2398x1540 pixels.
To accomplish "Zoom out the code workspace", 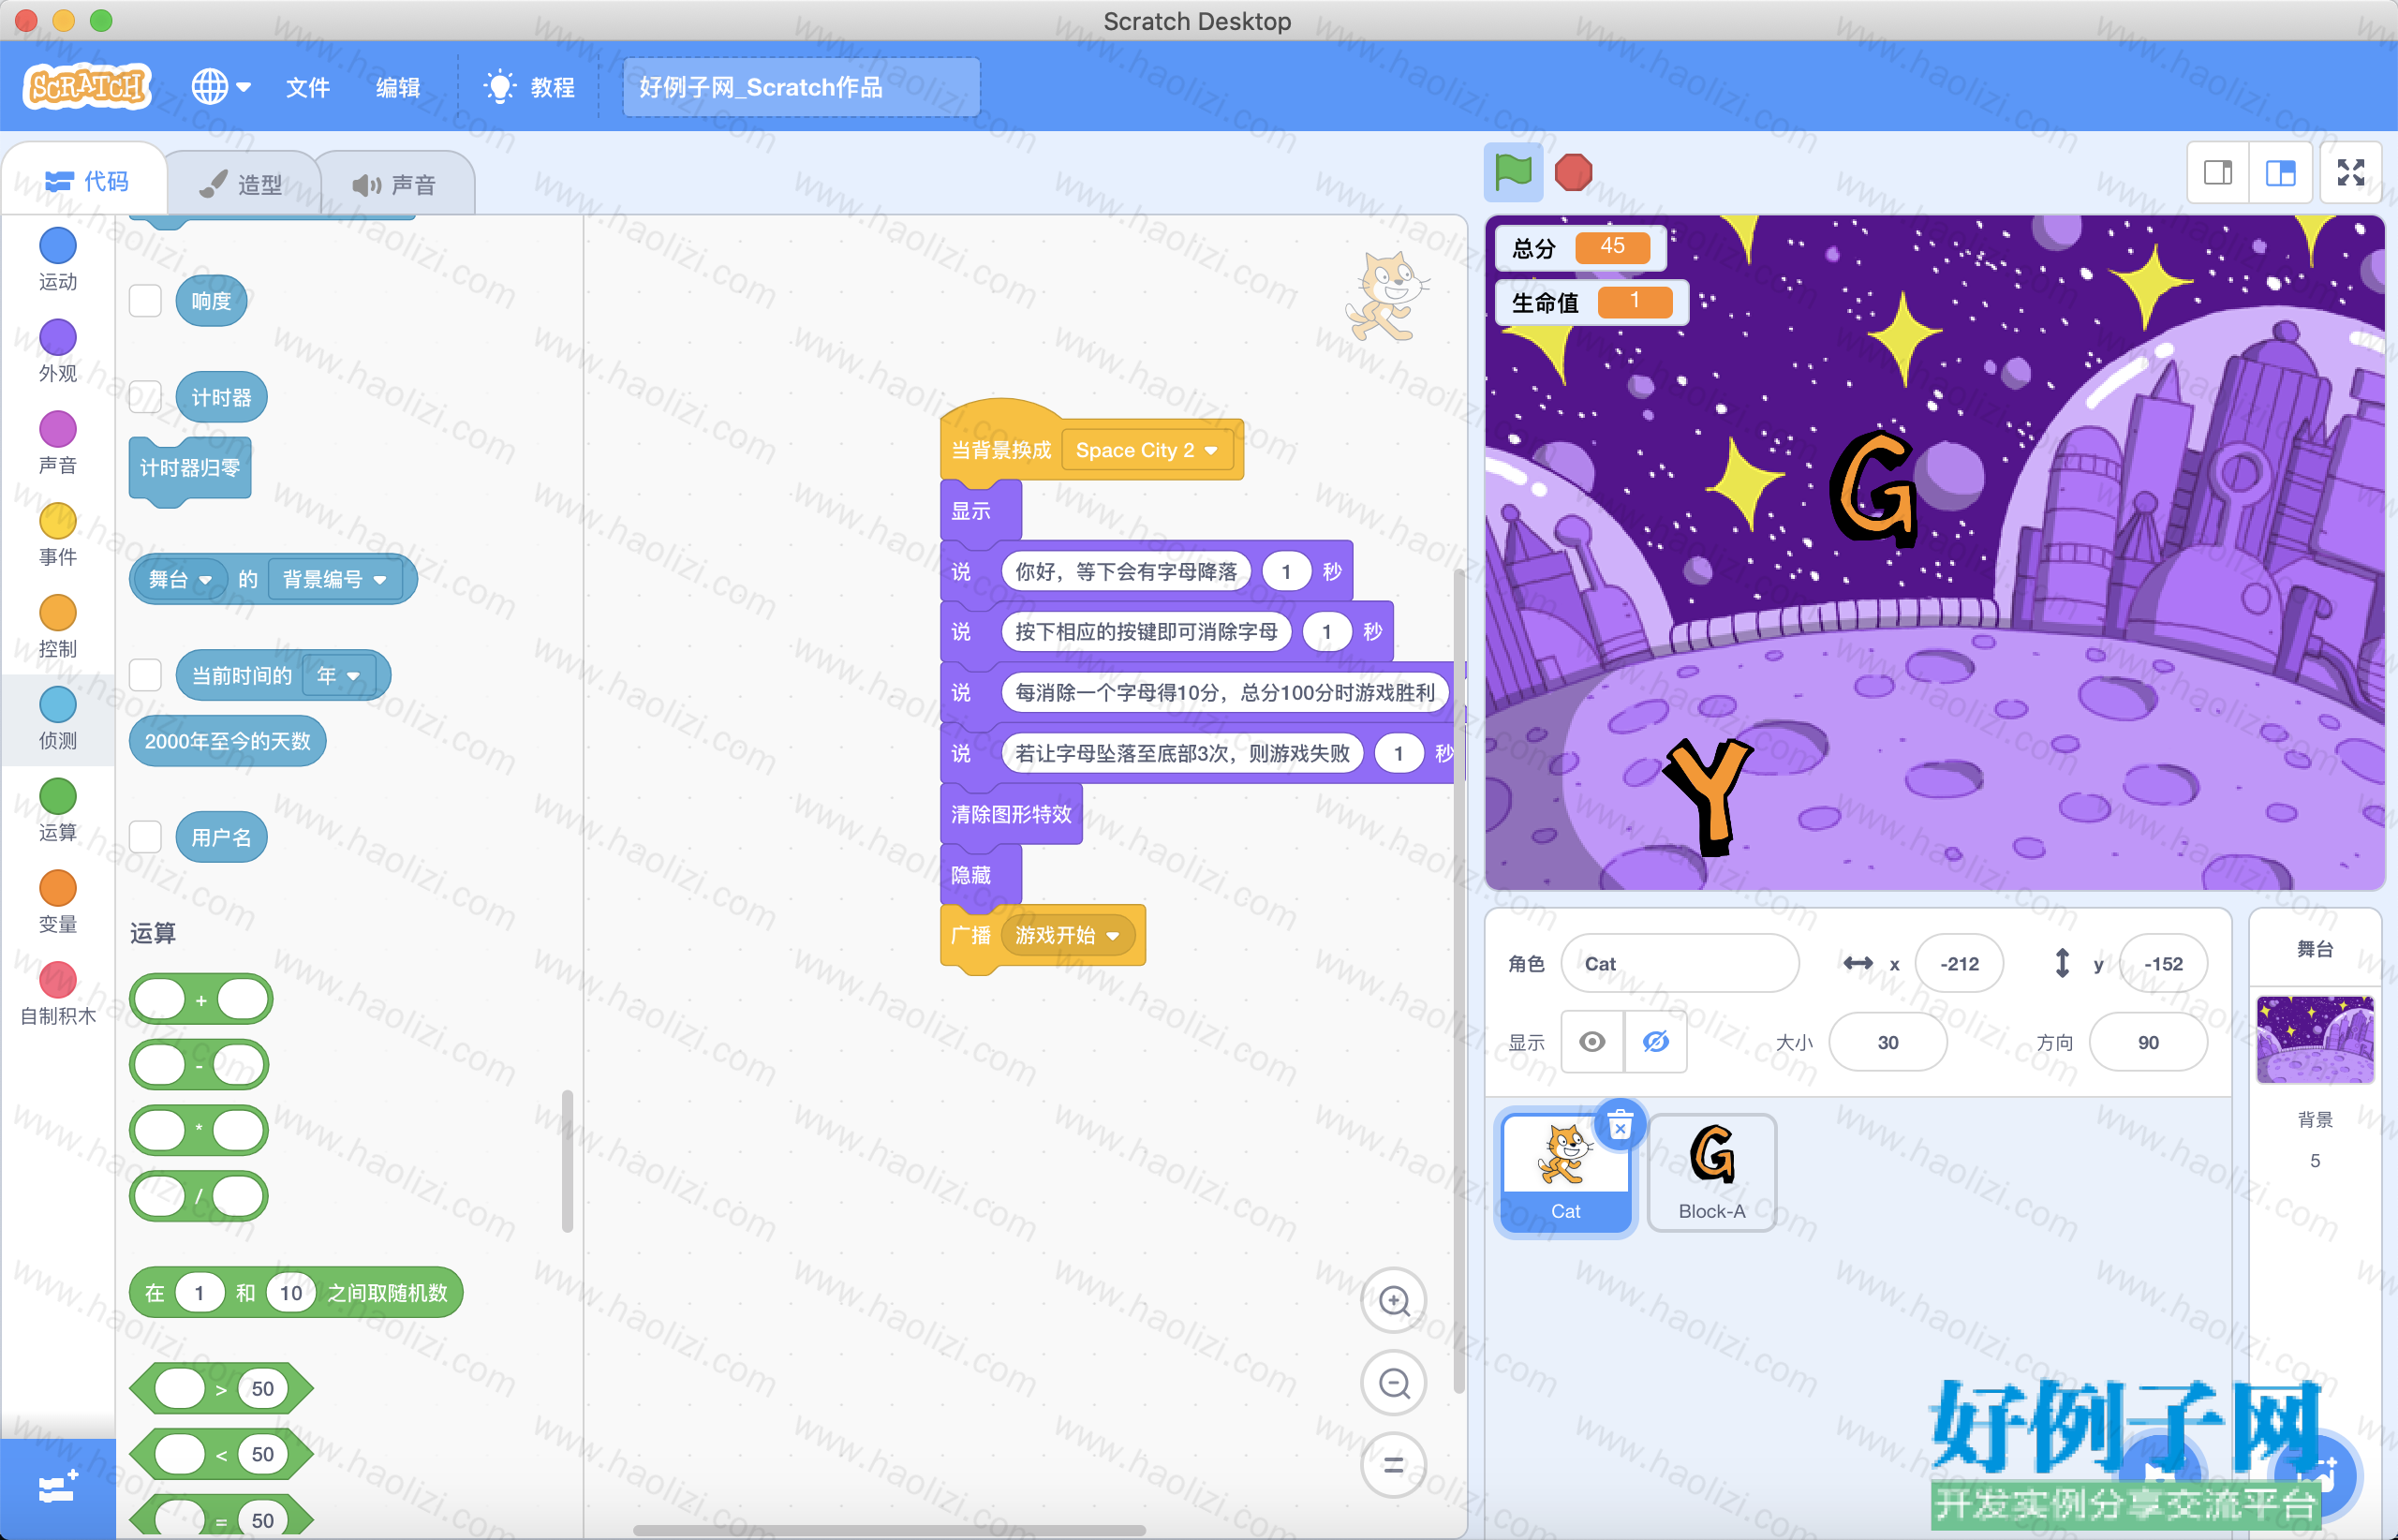I will point(1394,1383).
